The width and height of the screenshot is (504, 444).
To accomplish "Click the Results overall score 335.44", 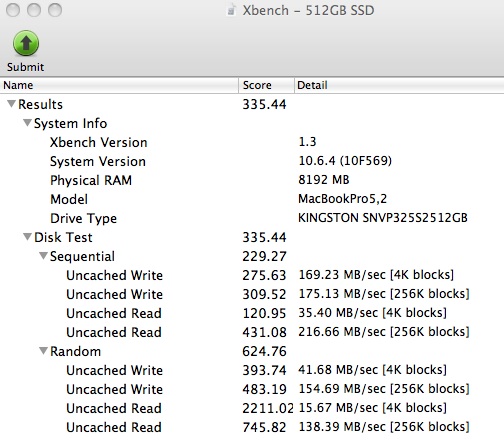I will (x=264, y=104).
